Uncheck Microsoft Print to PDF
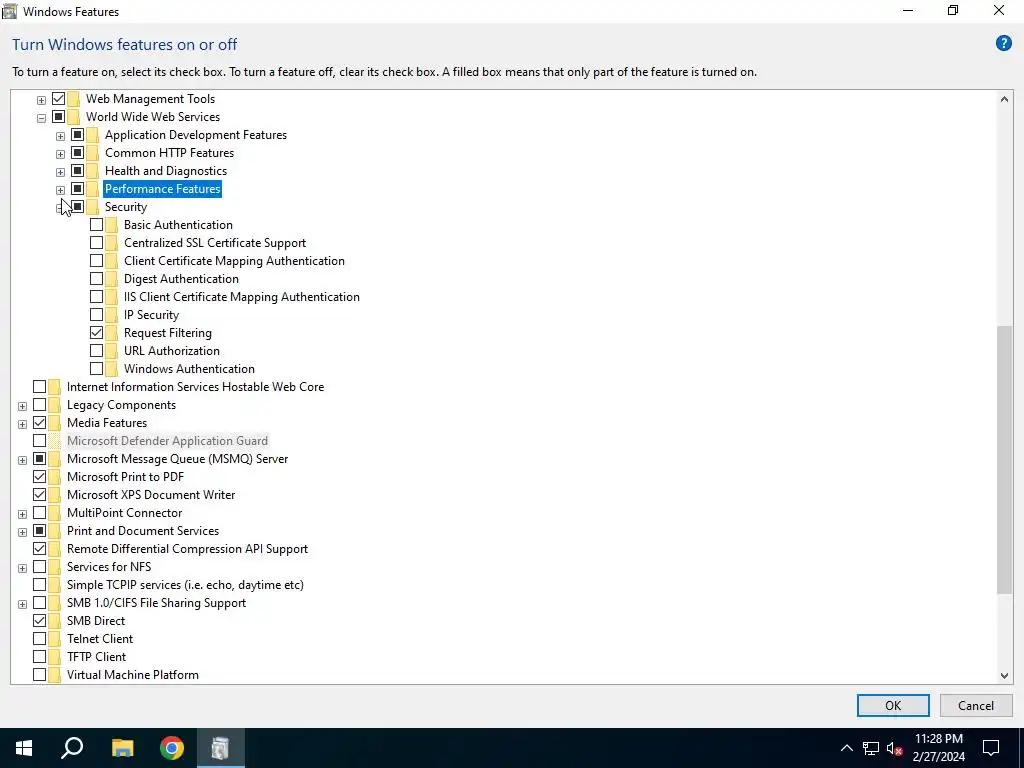This screenshot has width=1024, height=768. [39, 477]
